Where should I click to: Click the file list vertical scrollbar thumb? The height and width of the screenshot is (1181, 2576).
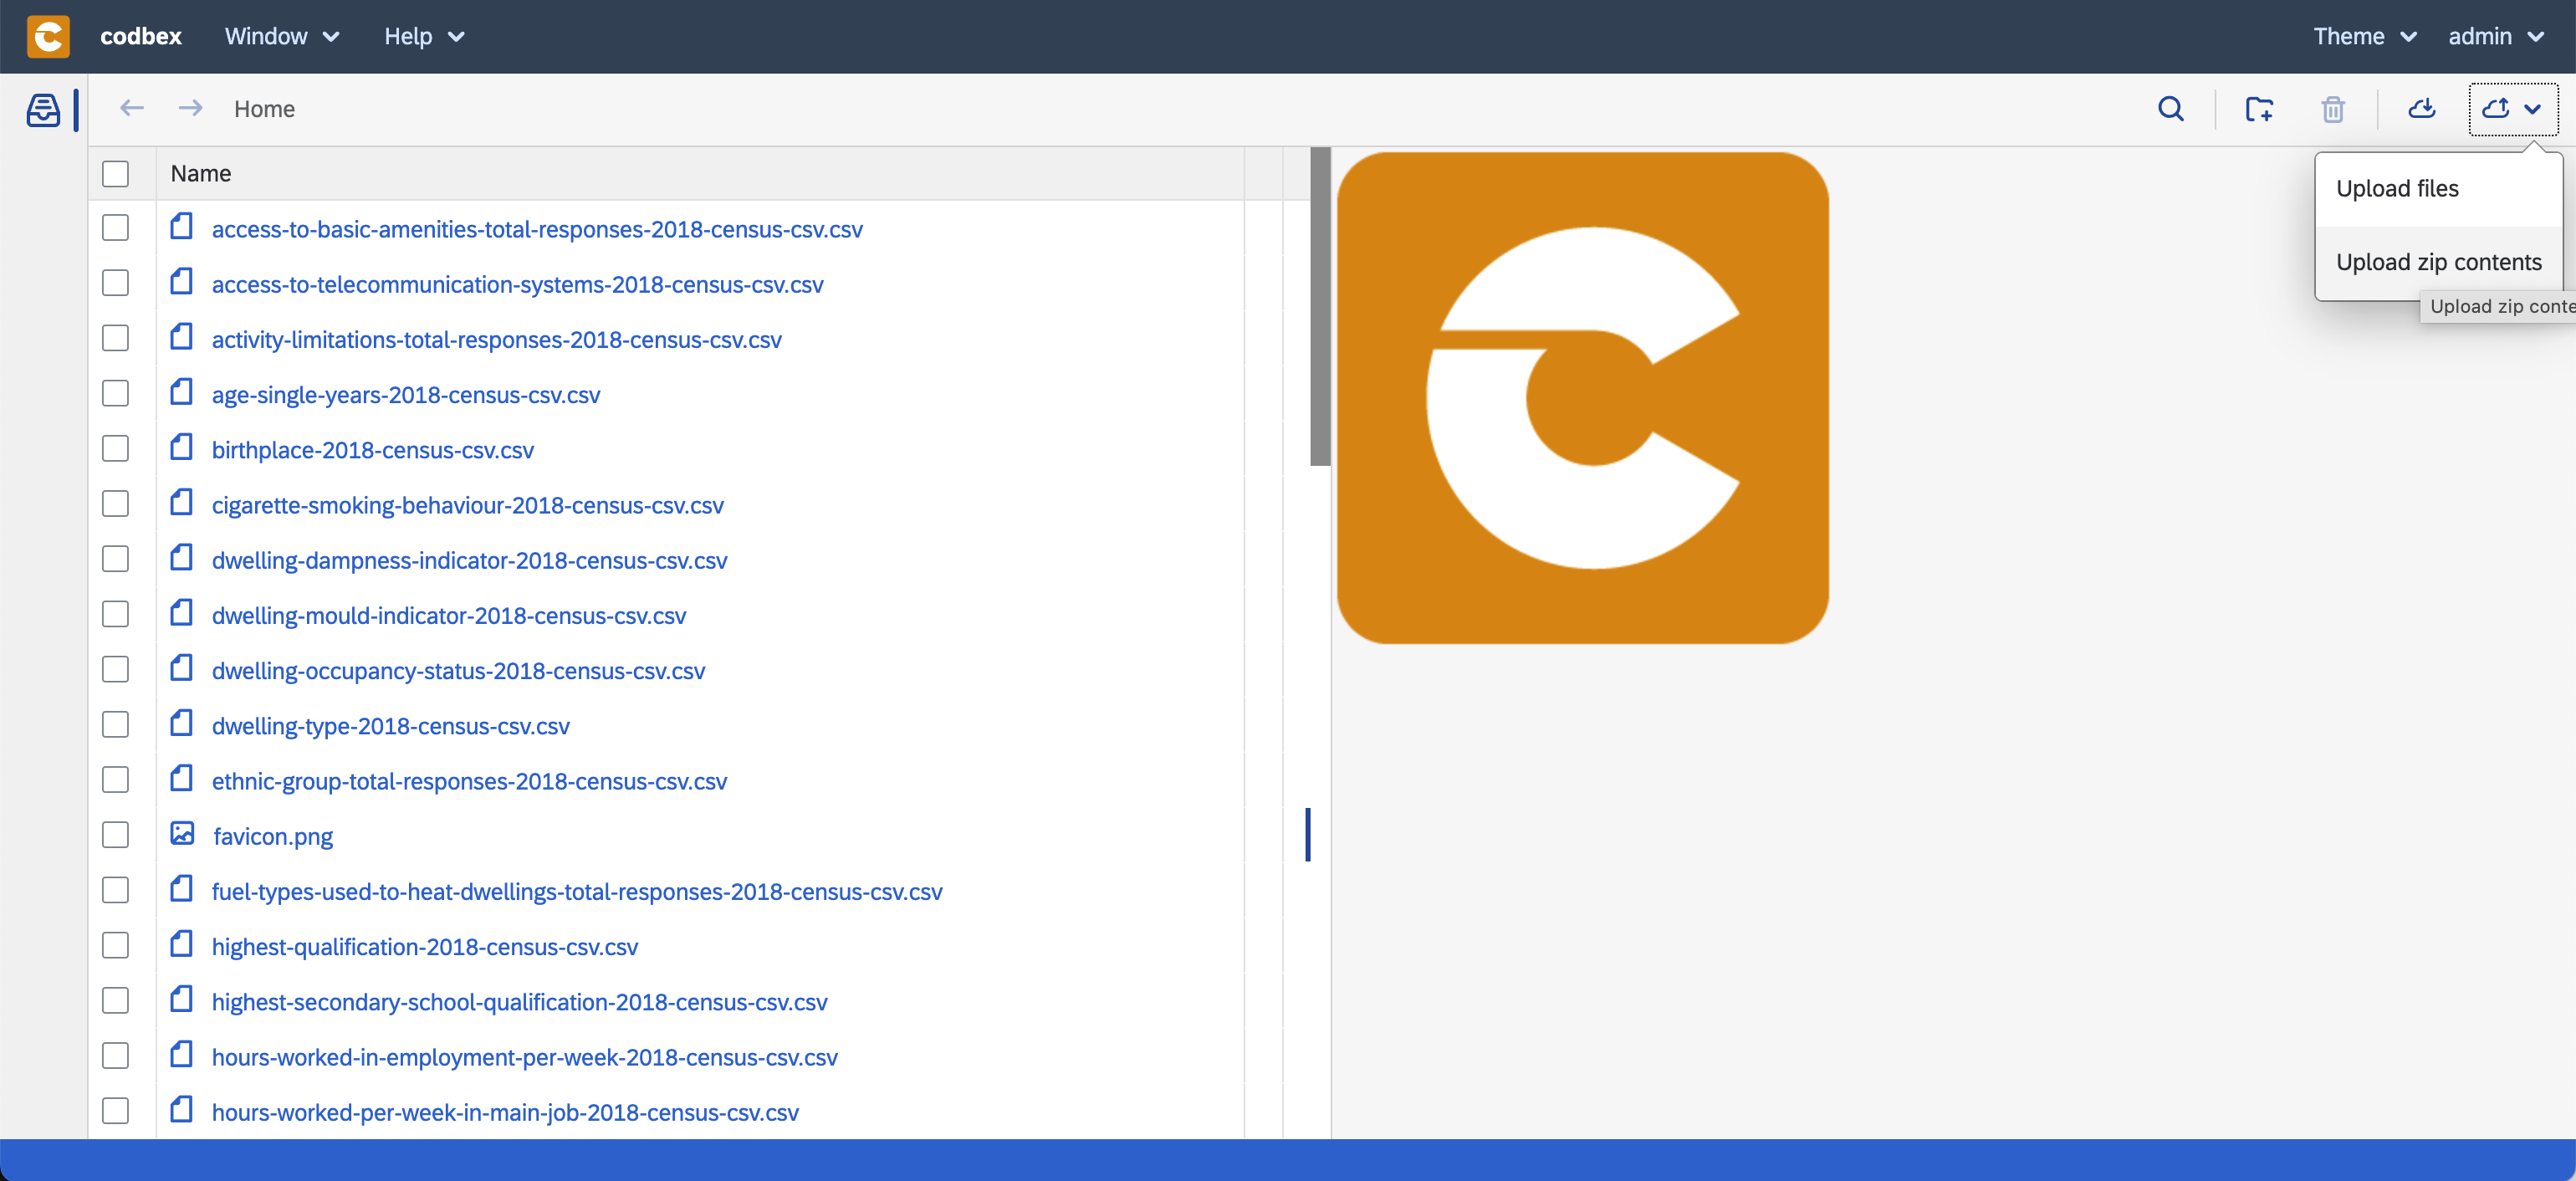[1320, 306]
